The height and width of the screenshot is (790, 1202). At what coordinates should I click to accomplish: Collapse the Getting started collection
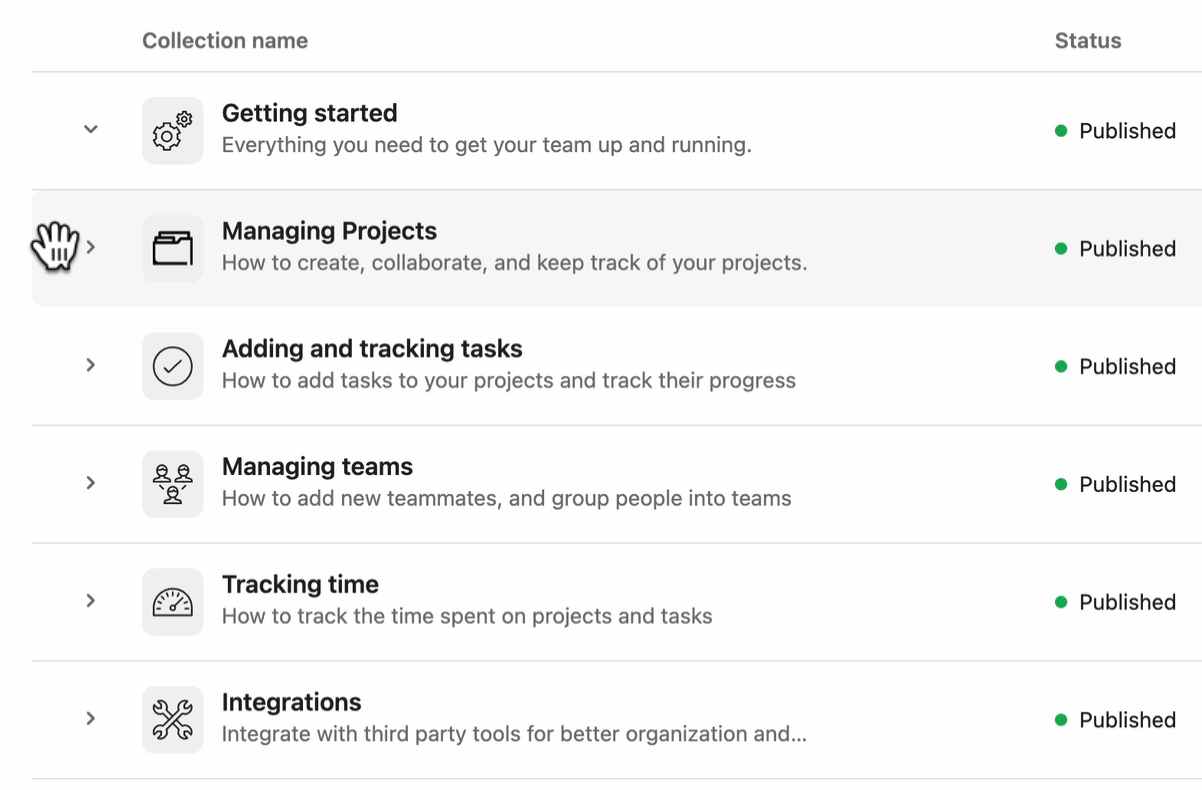(x=91, y=129)
